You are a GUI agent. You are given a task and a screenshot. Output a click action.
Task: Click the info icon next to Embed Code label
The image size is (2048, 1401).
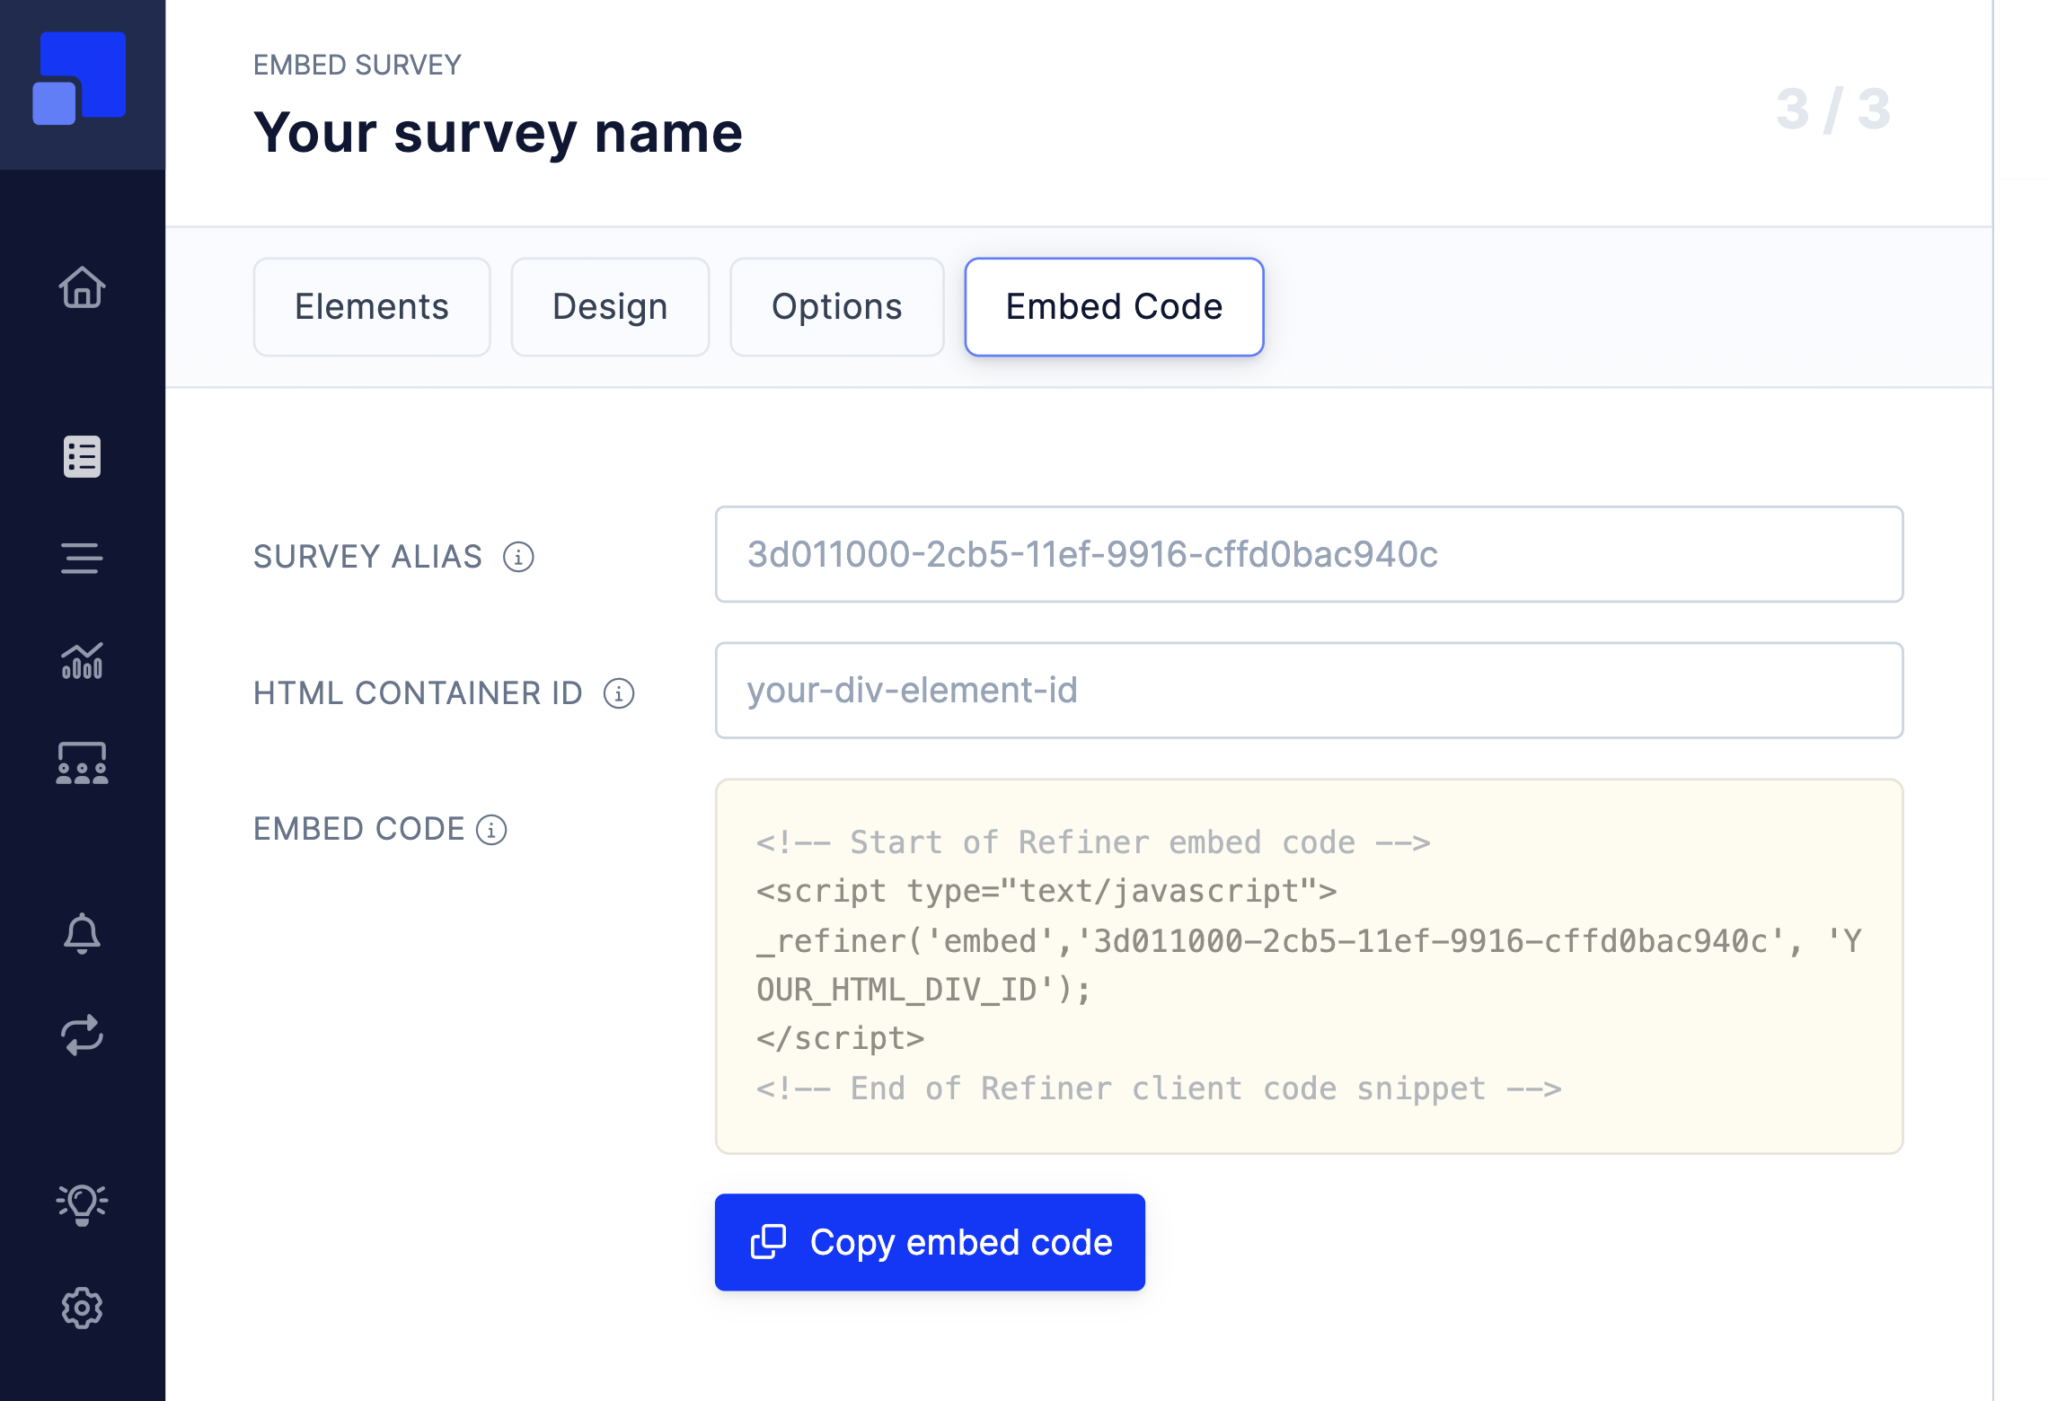[x=491, y=829]
